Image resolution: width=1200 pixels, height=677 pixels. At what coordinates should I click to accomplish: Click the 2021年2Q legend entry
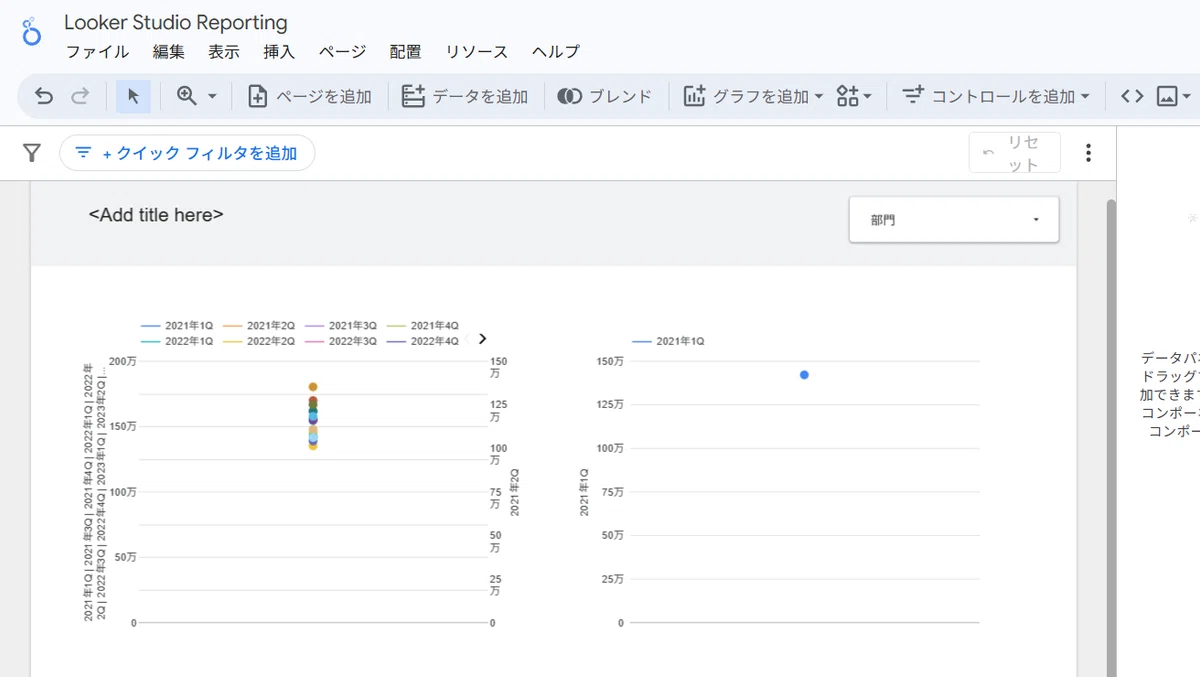259,326
